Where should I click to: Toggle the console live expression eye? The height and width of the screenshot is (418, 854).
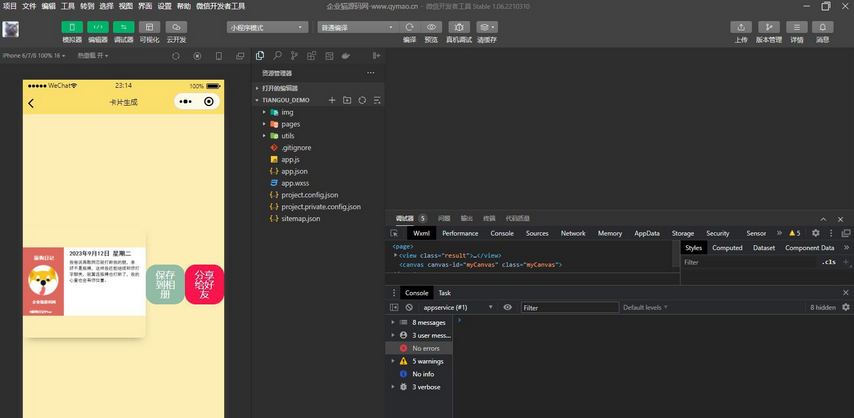508,307
